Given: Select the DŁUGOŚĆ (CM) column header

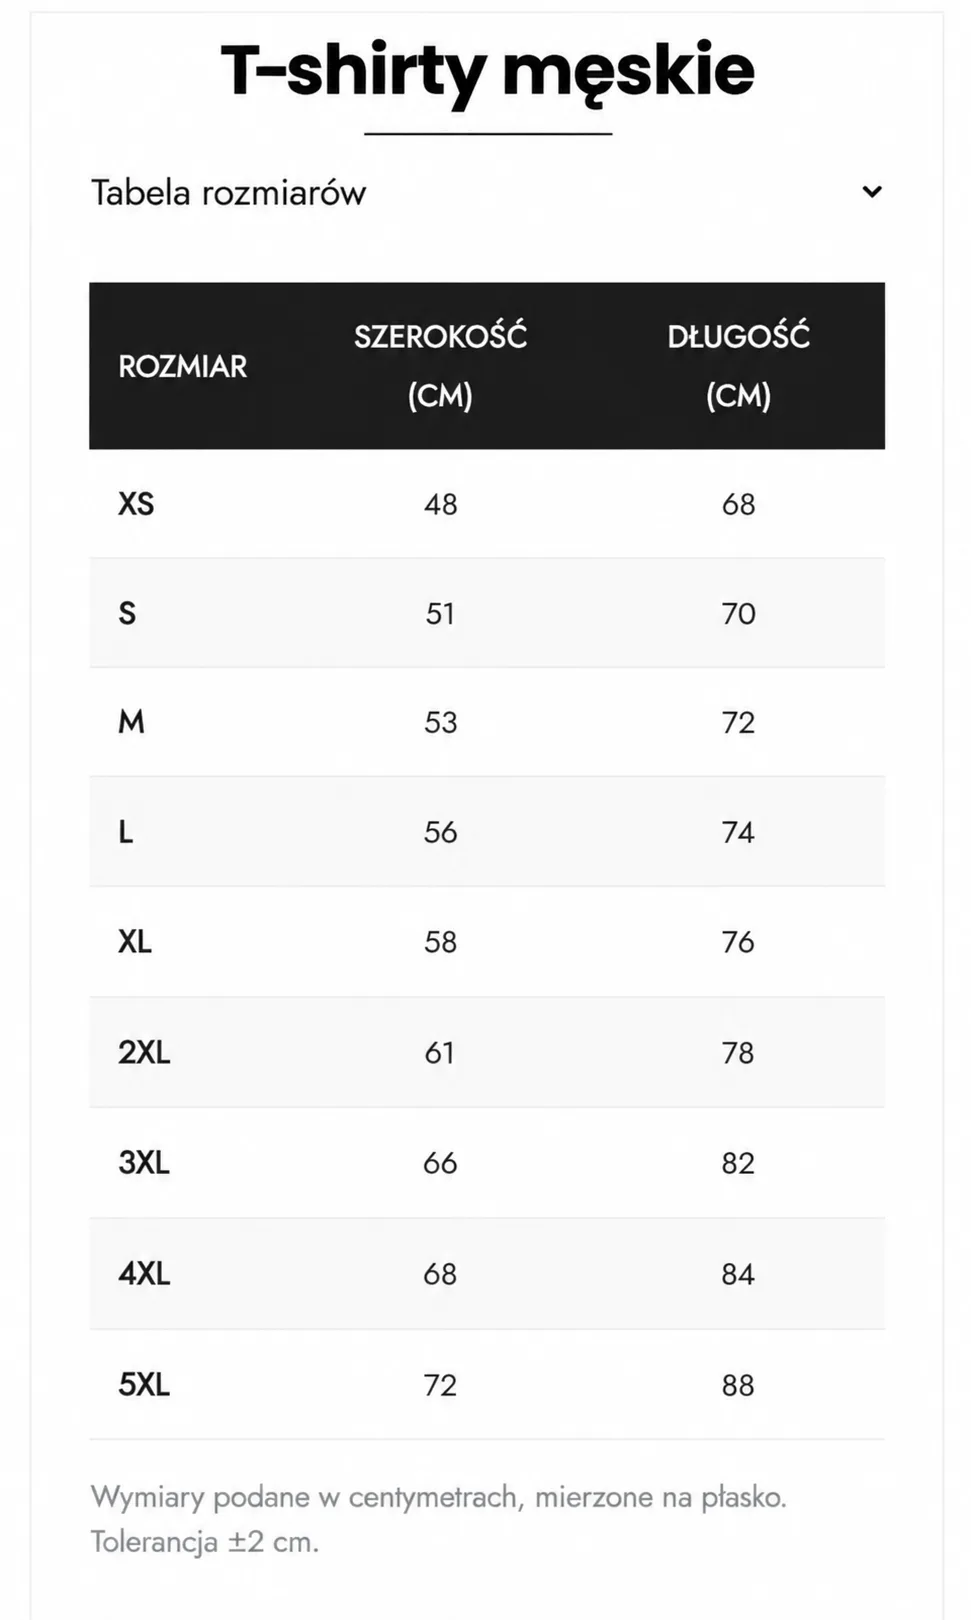Looking at the screenshot, I should coord(738,366).
